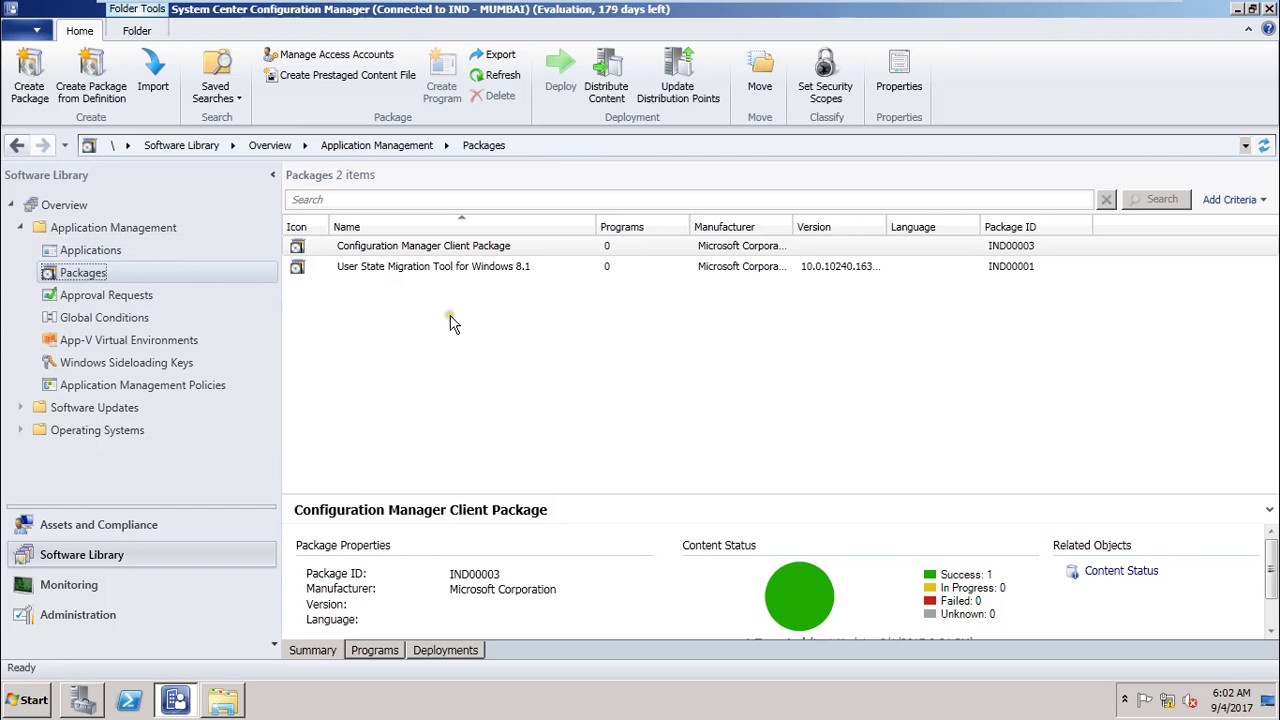Select Windows Sideloading Keys in the tree

tap(126, 363)
